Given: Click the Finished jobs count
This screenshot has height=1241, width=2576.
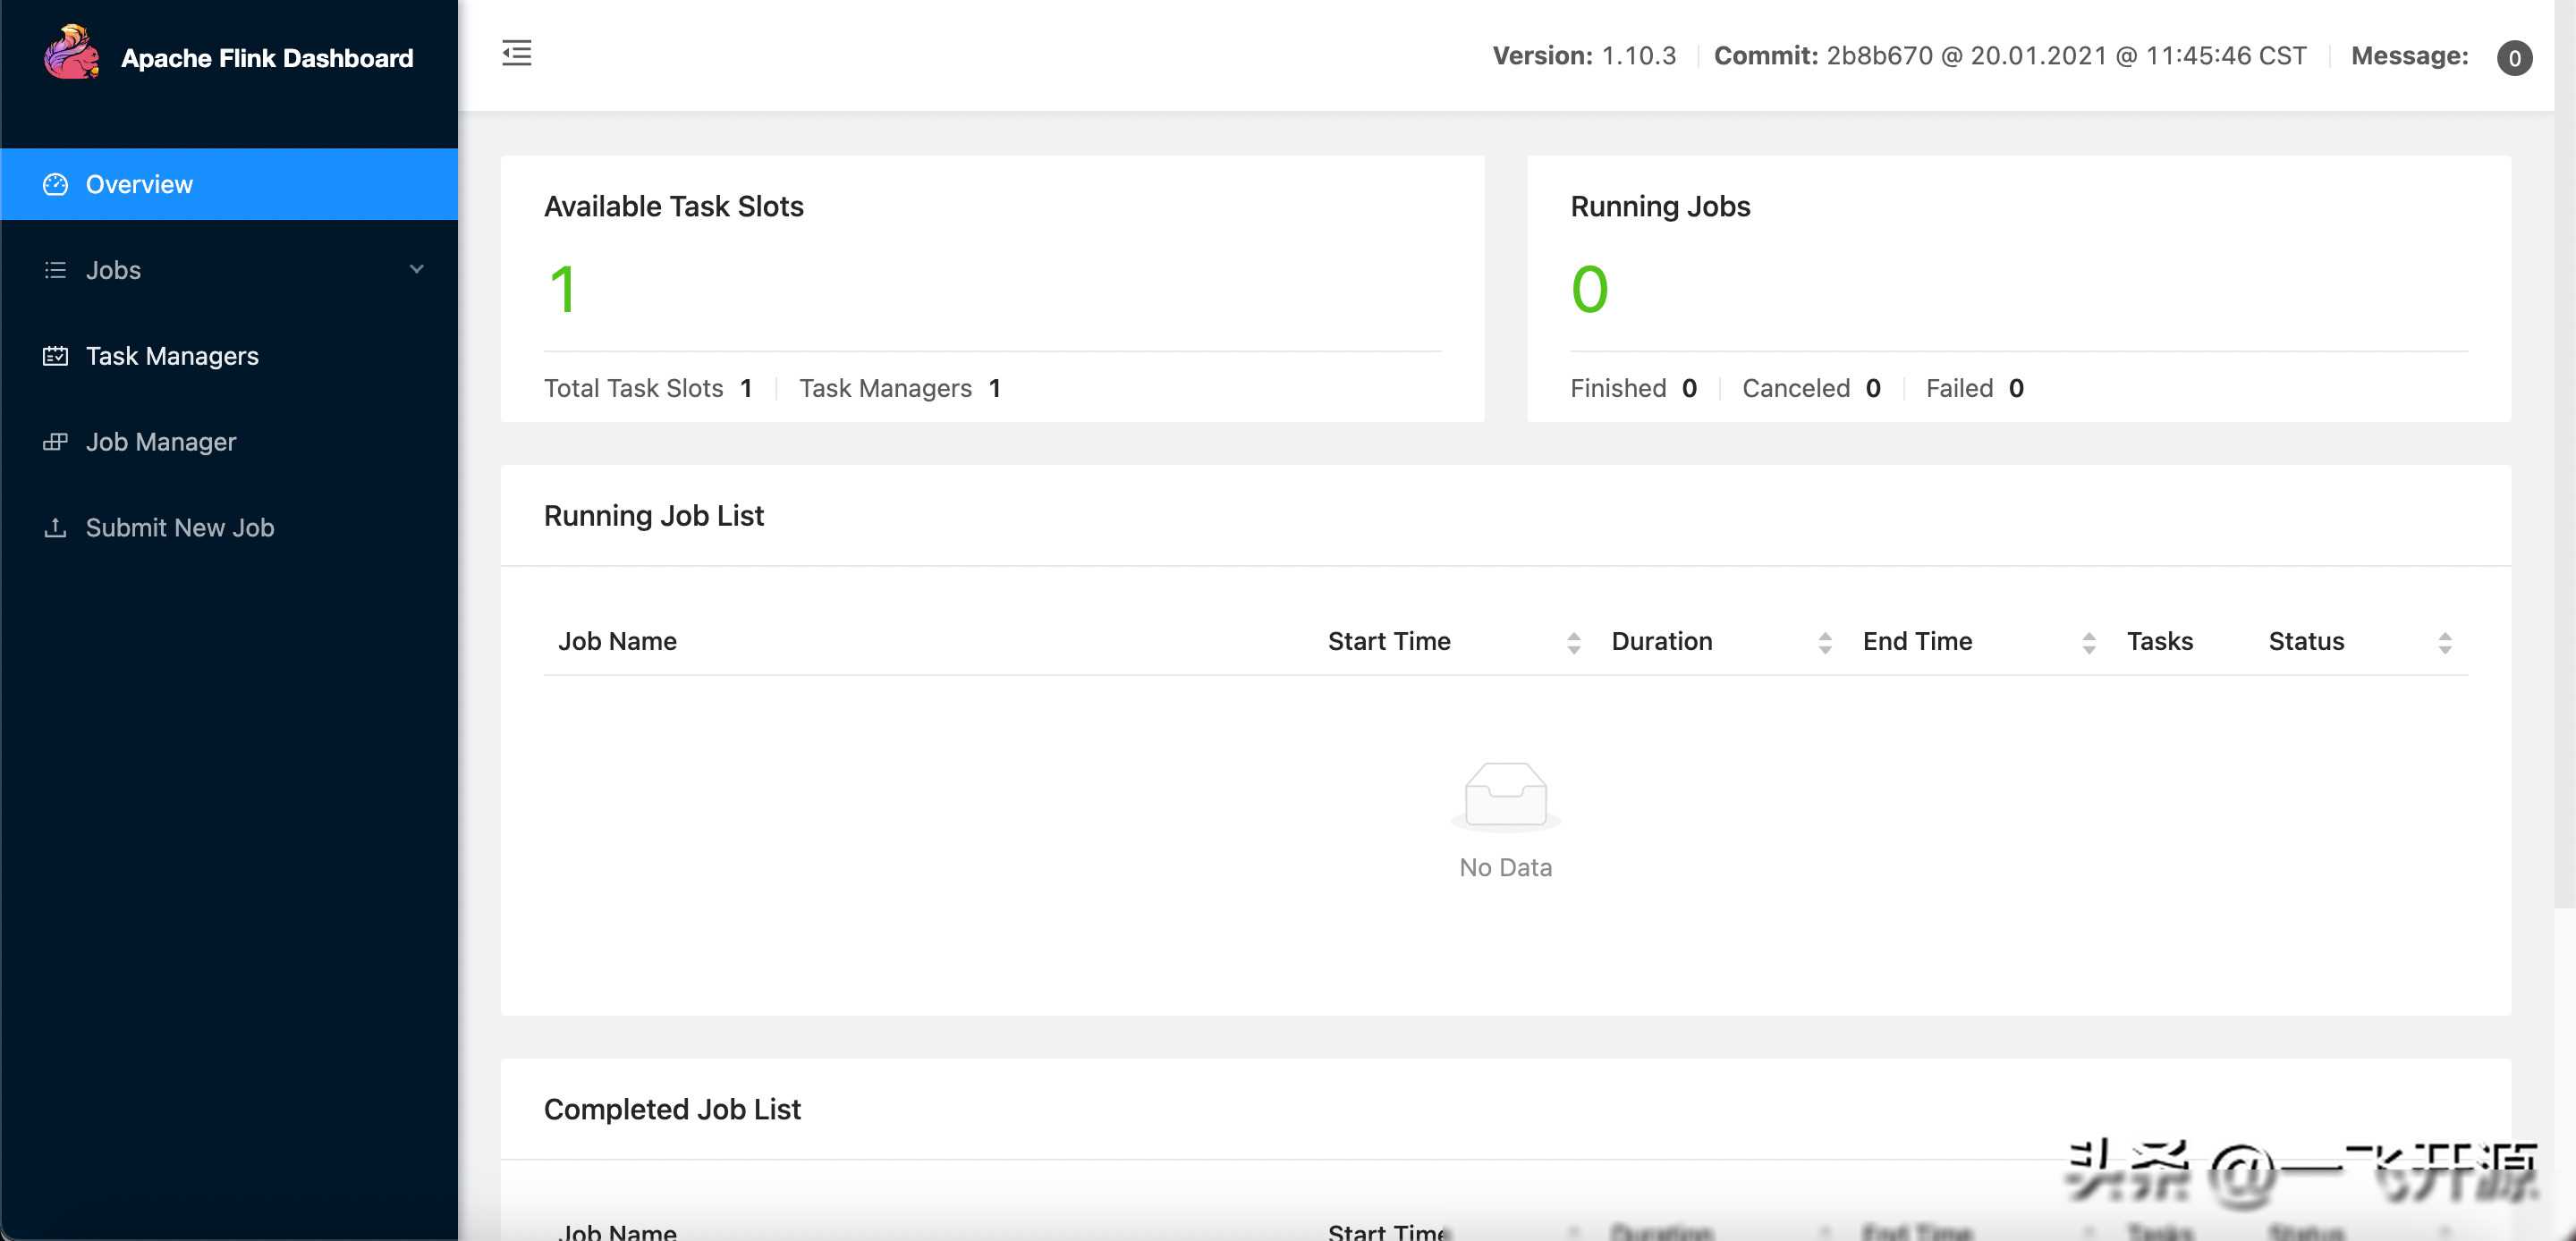Looking at the screenshot, I should tap(1633, 388).
